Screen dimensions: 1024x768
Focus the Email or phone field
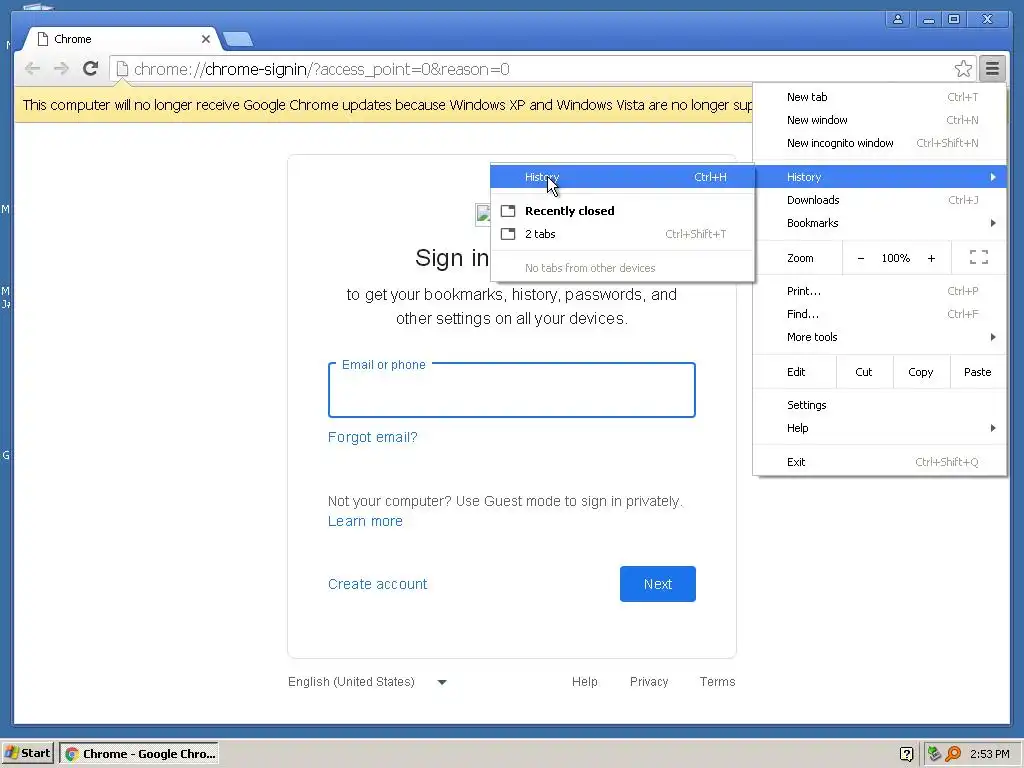pyautogui.click(x=511, y=390)
